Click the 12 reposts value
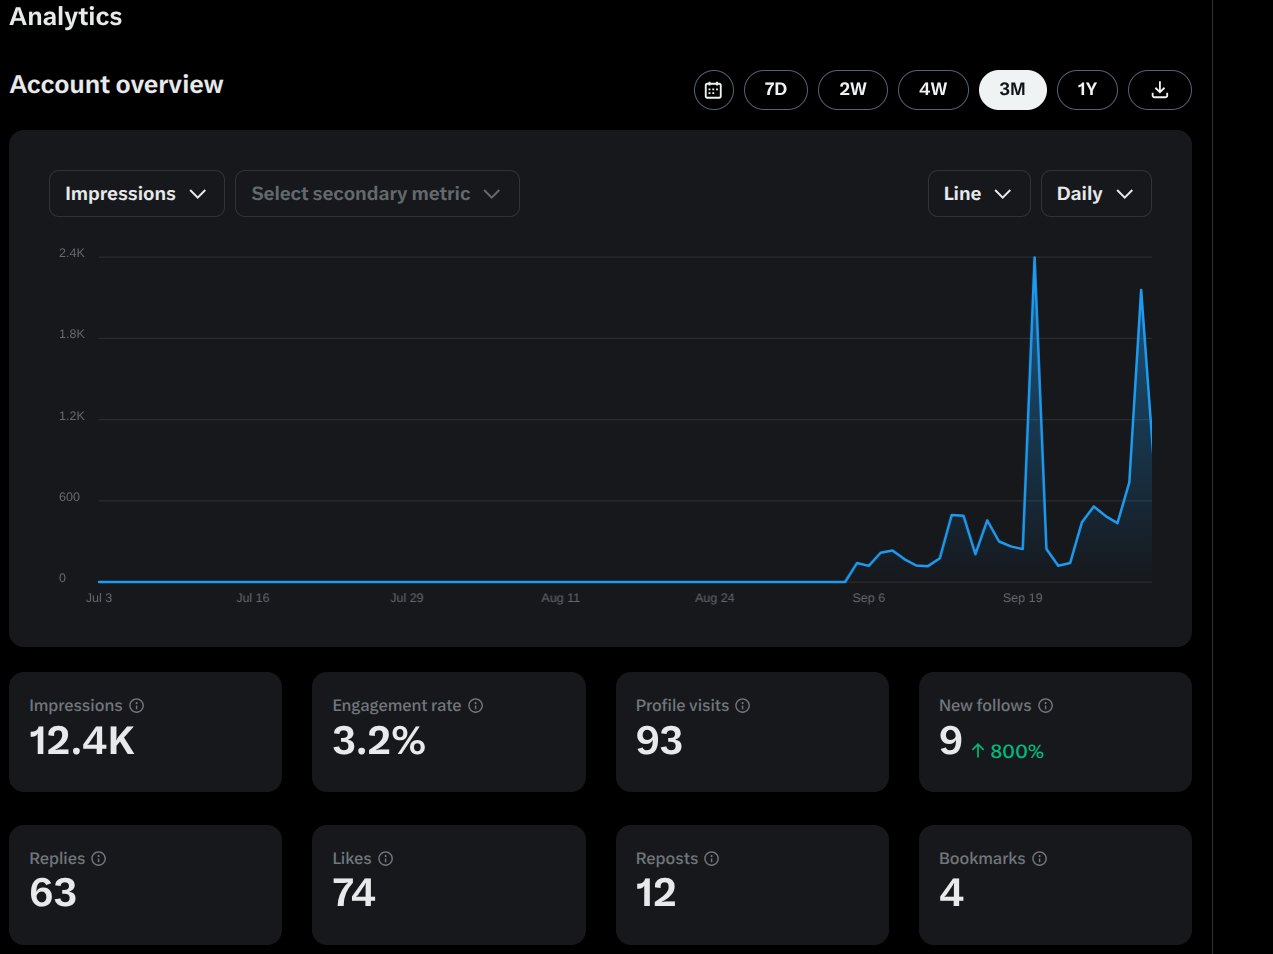Screen dimensions: 1273x954 tap(656, 893)
